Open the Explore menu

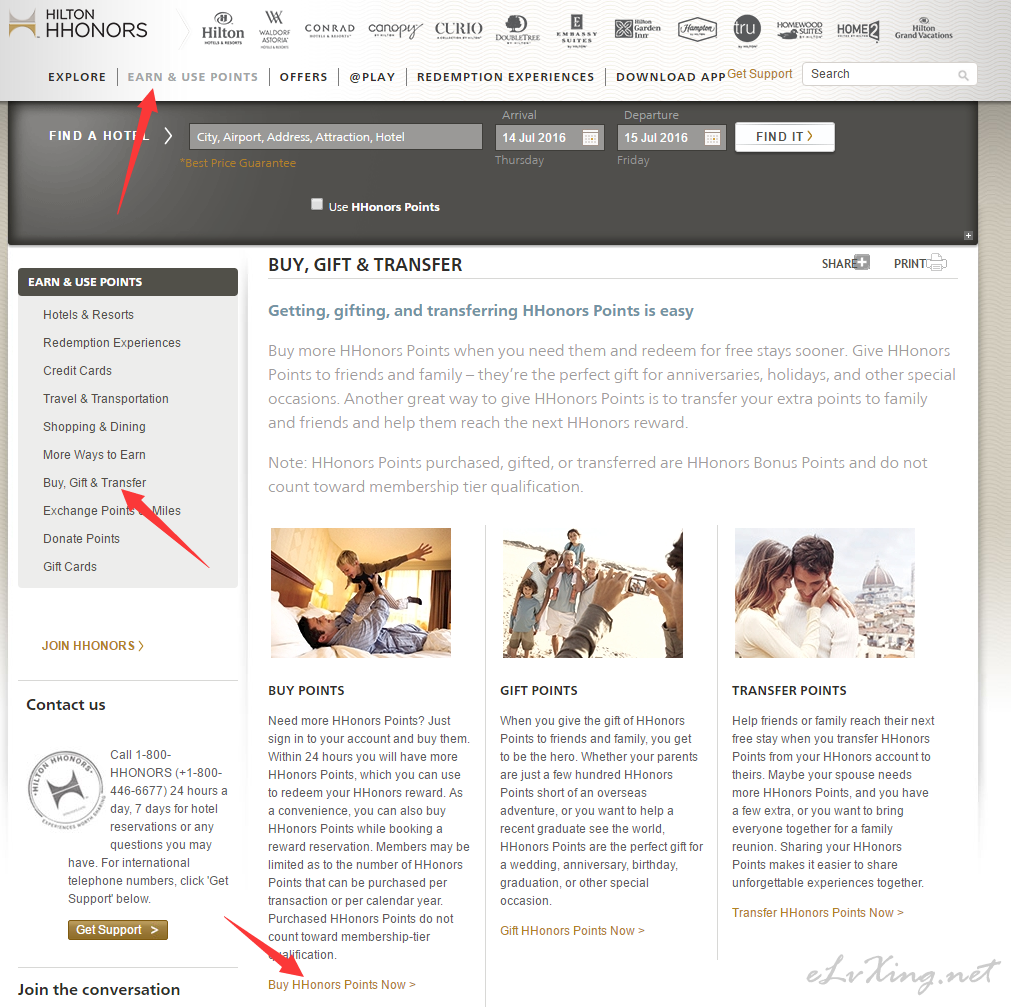coord(77,77)
